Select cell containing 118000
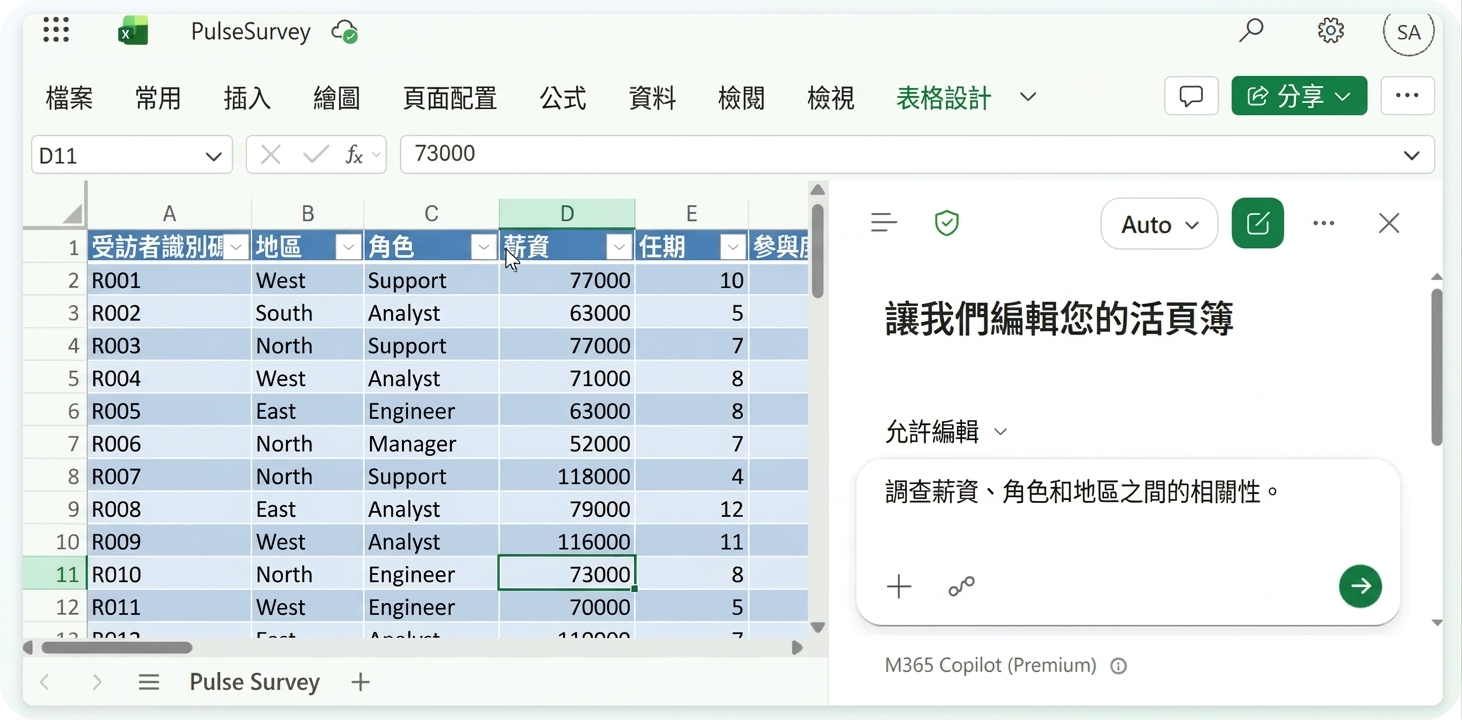This screenshot has width=1462, height=720. [567, 477]
